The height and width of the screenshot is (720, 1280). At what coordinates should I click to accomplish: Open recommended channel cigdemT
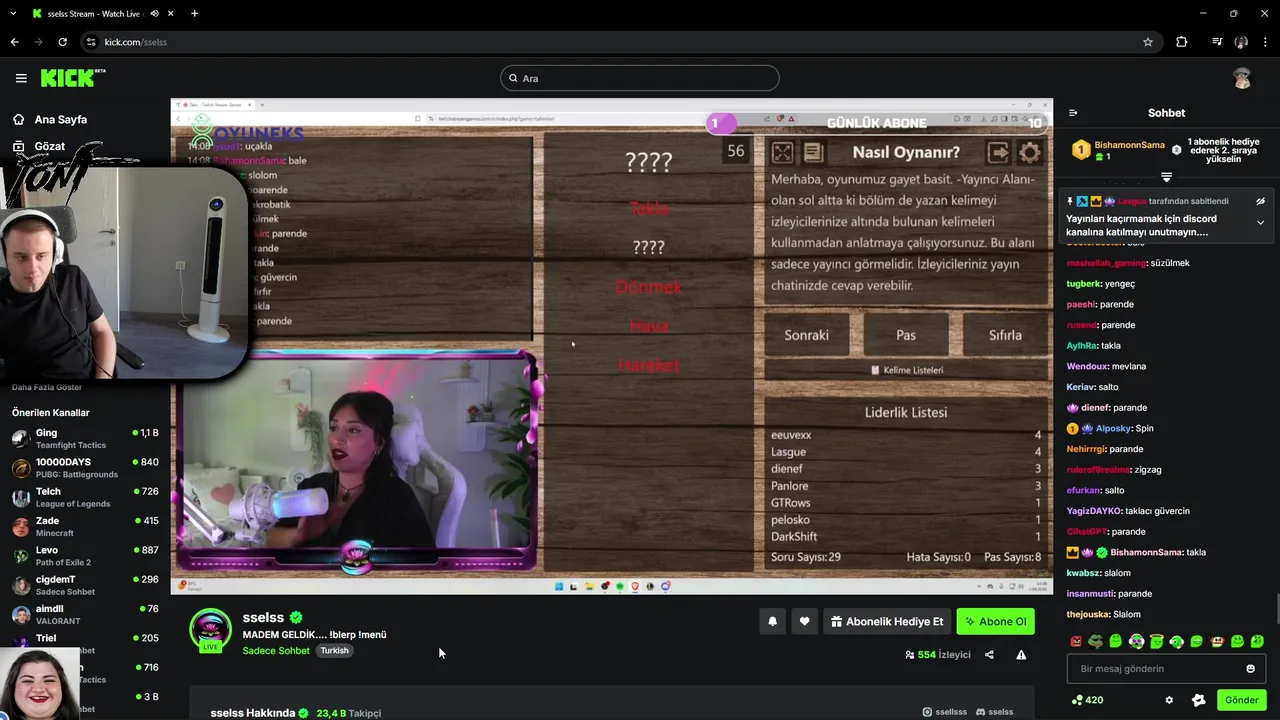[x=85, y=584]
